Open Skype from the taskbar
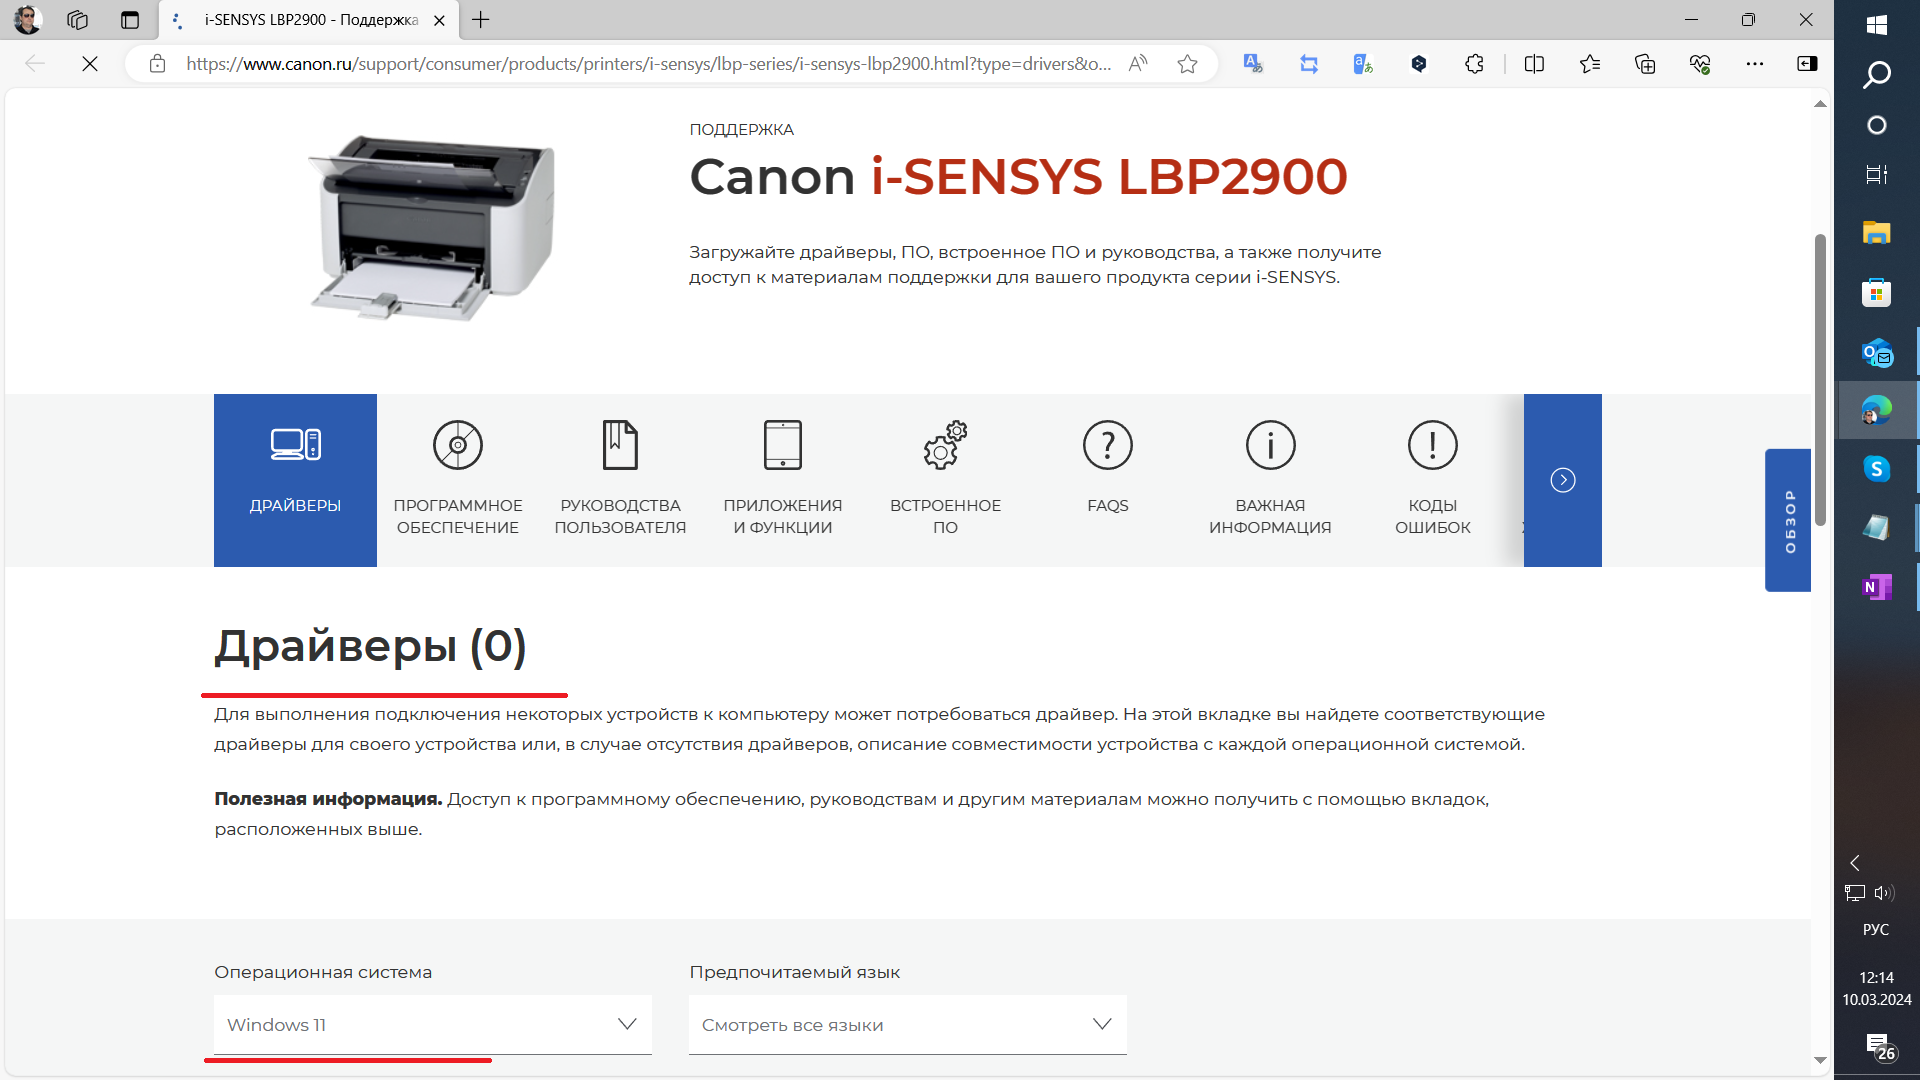This screenshot has width=1920, height=1080. click(x=1877, y=469)
